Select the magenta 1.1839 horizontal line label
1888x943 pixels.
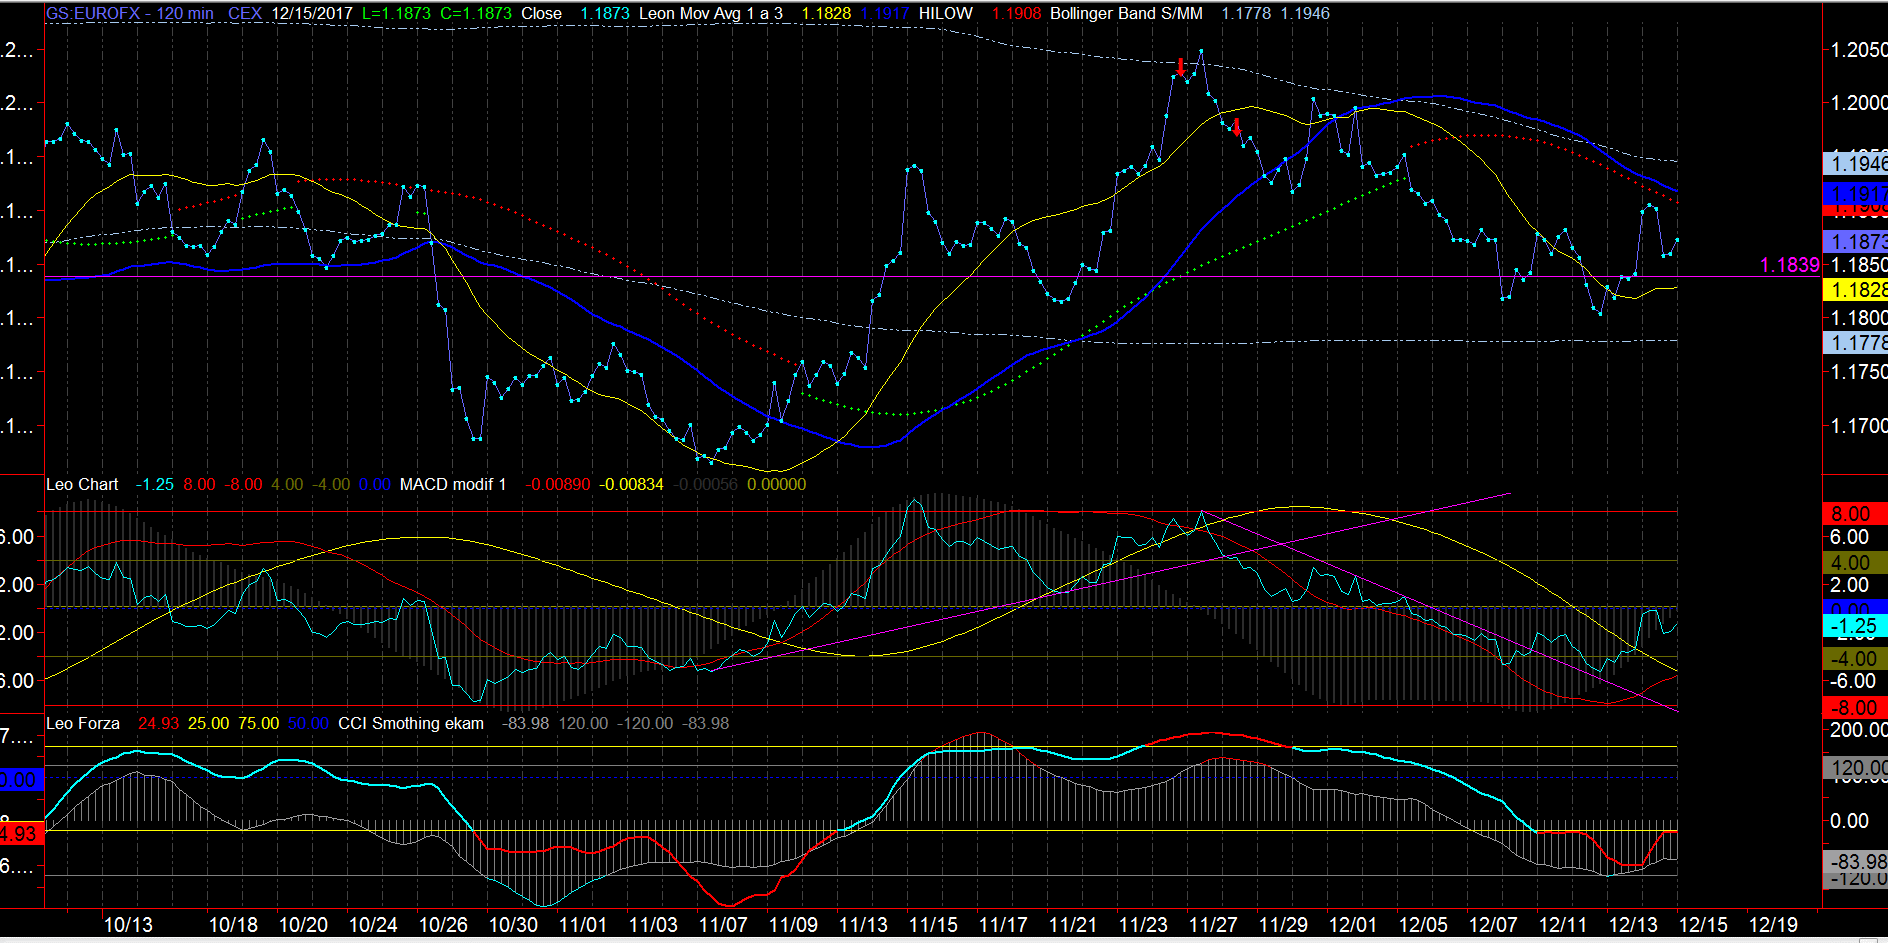(x=1789, y=265)
